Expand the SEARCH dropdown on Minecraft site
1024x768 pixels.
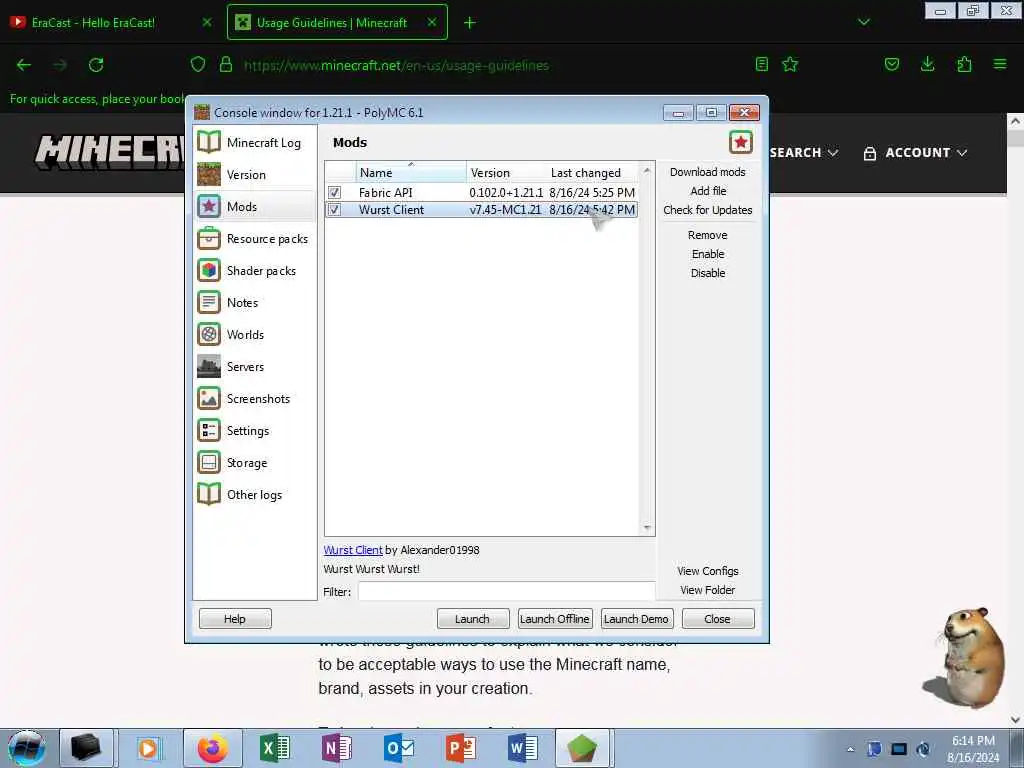tap(803, 152)
